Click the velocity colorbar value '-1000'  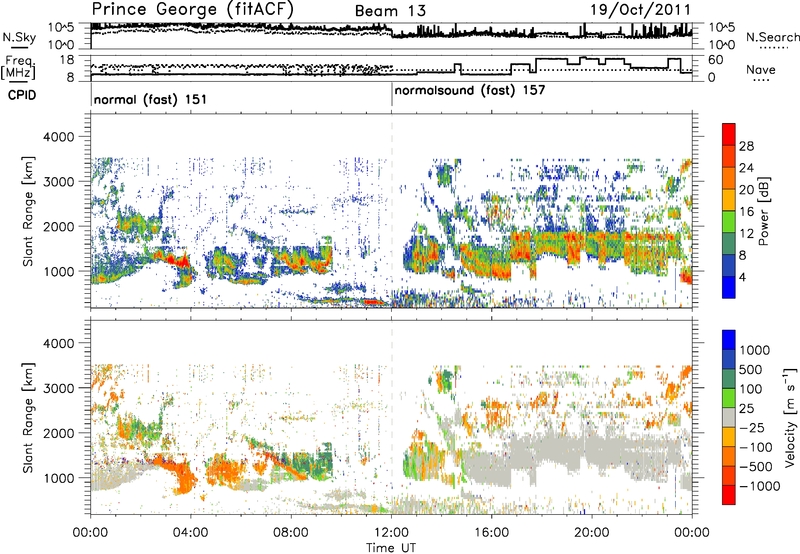[760, 486]
